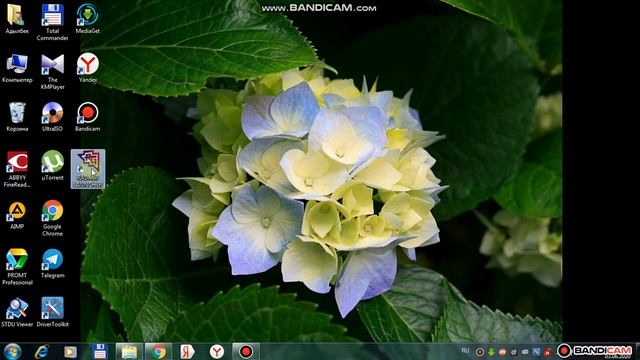Click the RU language indicator
The width and height of the screenshot is (640, 360).
pyautogui.click(x=465, y=351)
